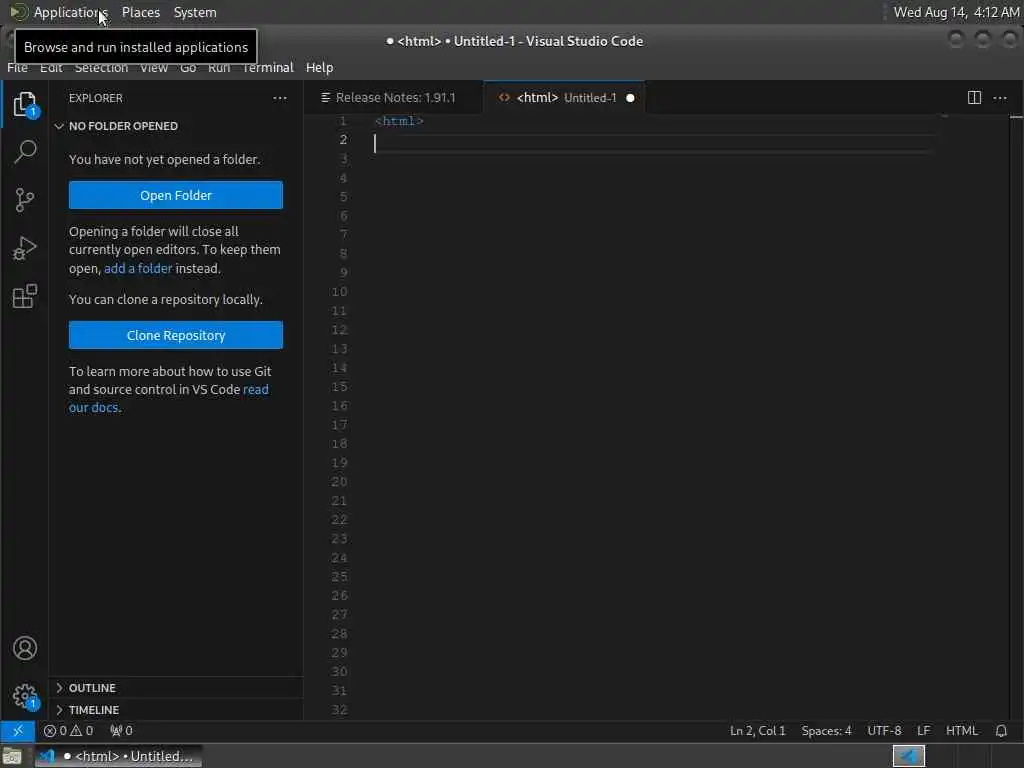Open the editor more actions ellipsis

coord(1000,98)
